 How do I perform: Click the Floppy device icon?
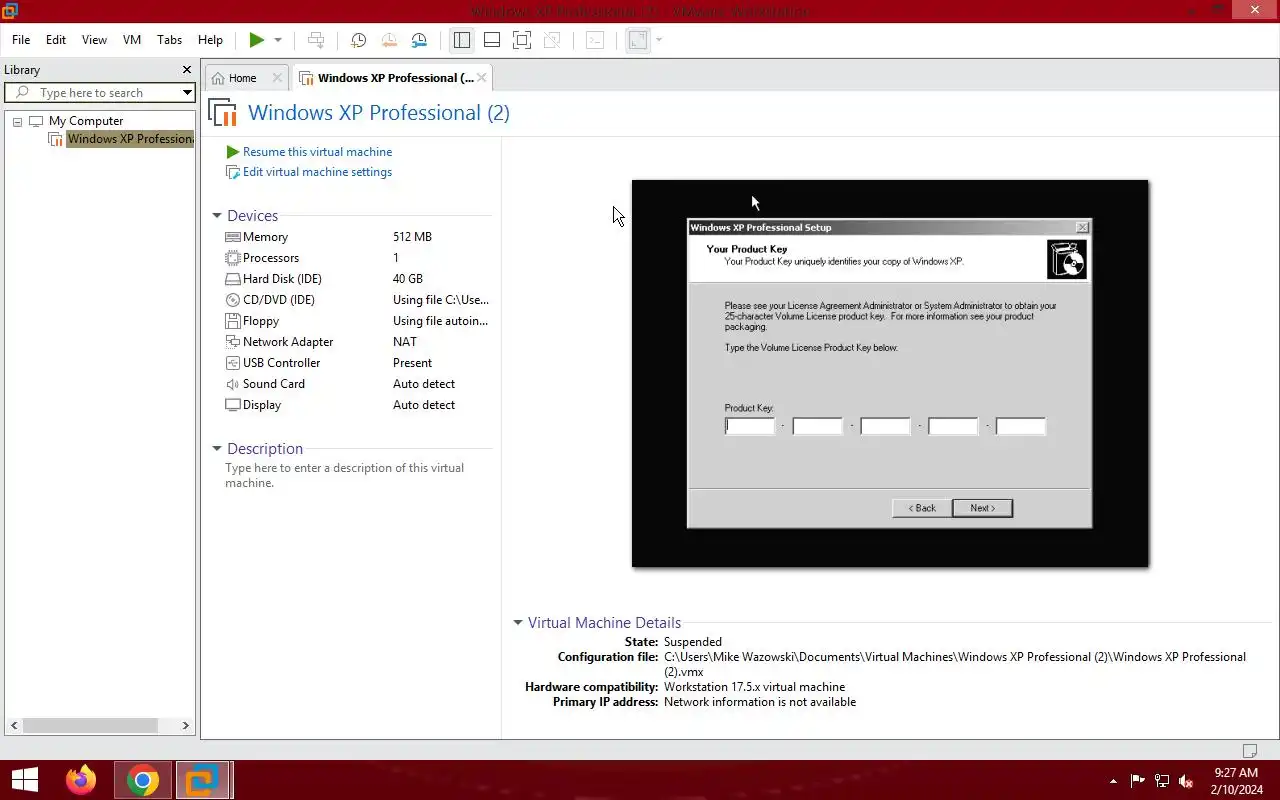click(x=233, y=321)
